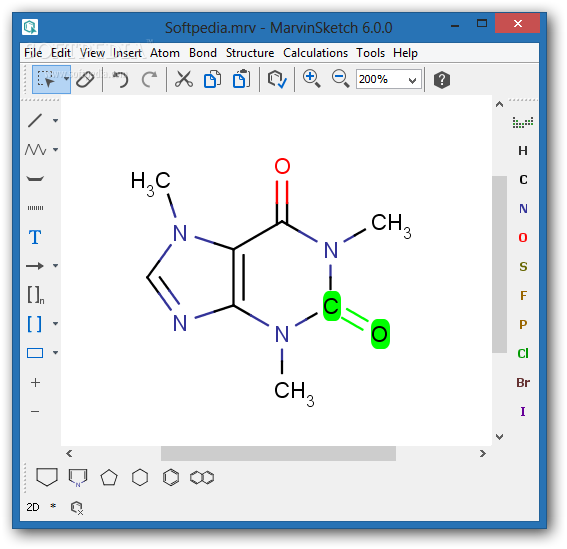The image size is (567, 549).
Task: Select the chain drawing tool
Action: 35,149
